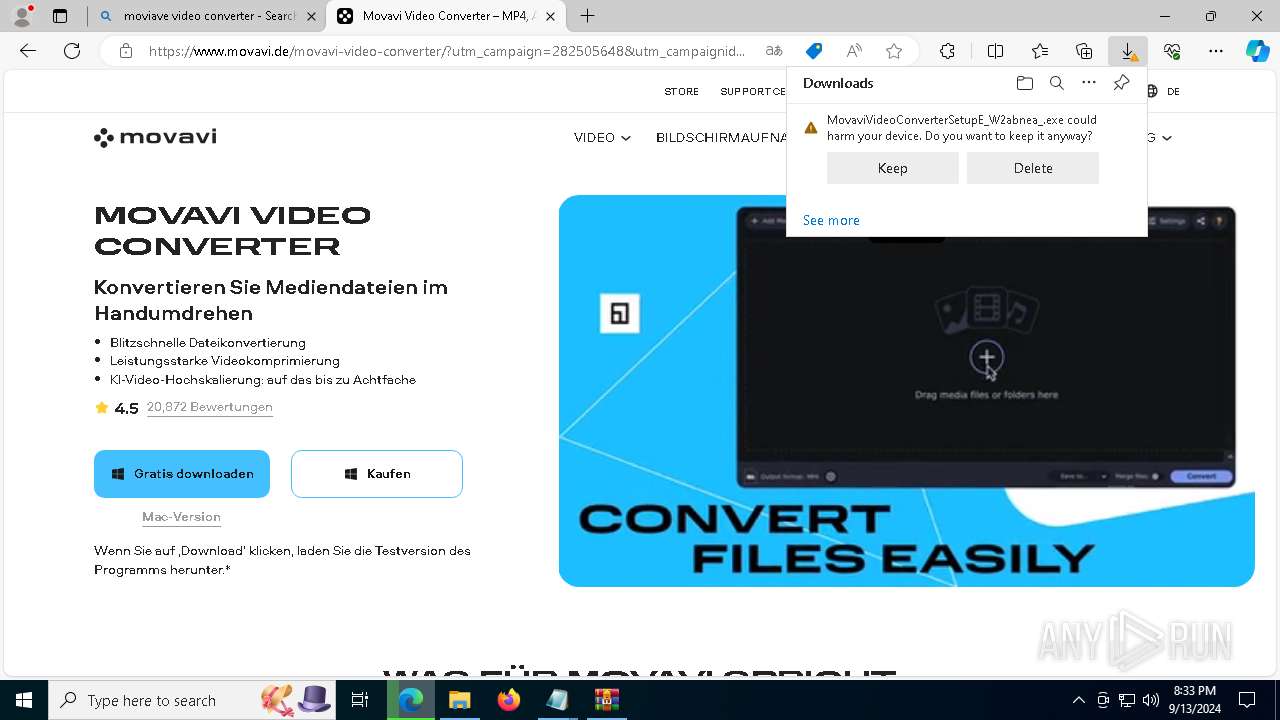Screen dimensions: 1280x720
Task: Delete the downloaded exe file
Action: (1033, 168)
